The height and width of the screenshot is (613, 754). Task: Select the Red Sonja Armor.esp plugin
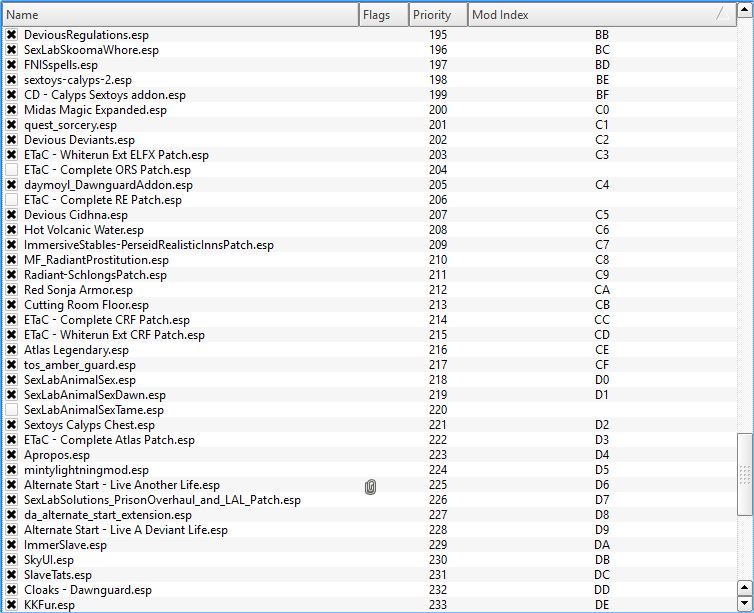click(78, 290)
